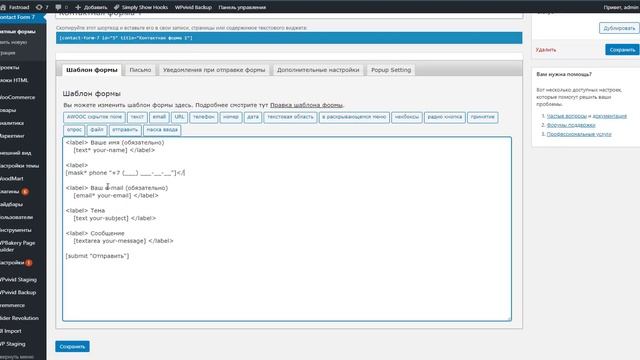Viewport: 640px width, 360px height.
Task: Open the Частые вопросы help link
Action: [567, 116]
